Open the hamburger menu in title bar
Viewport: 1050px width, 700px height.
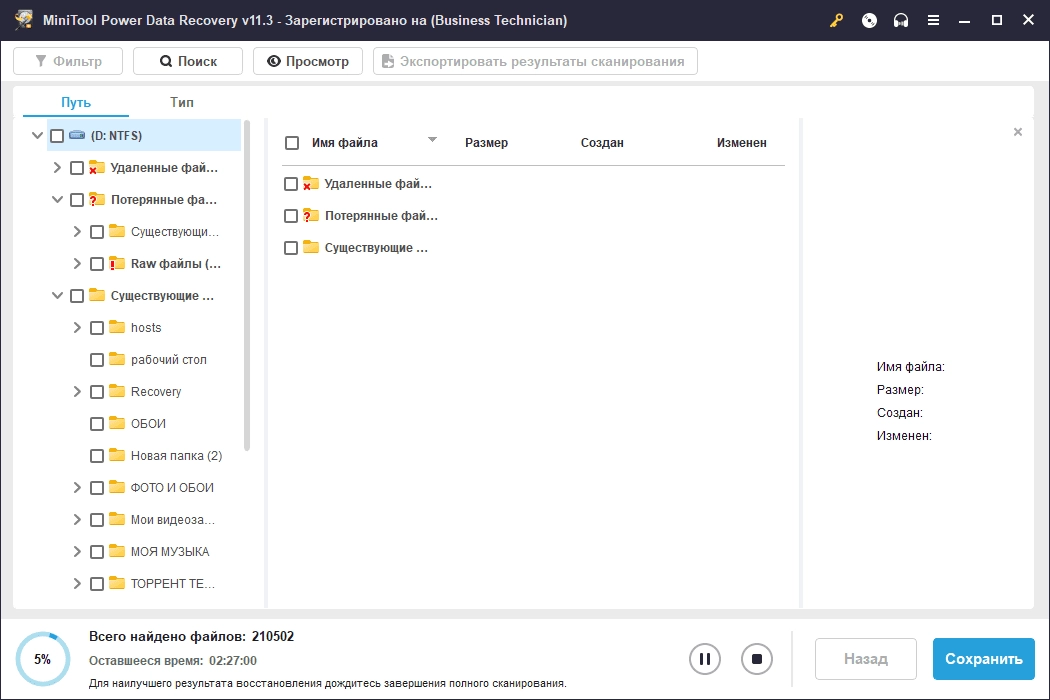coord(933,21)
